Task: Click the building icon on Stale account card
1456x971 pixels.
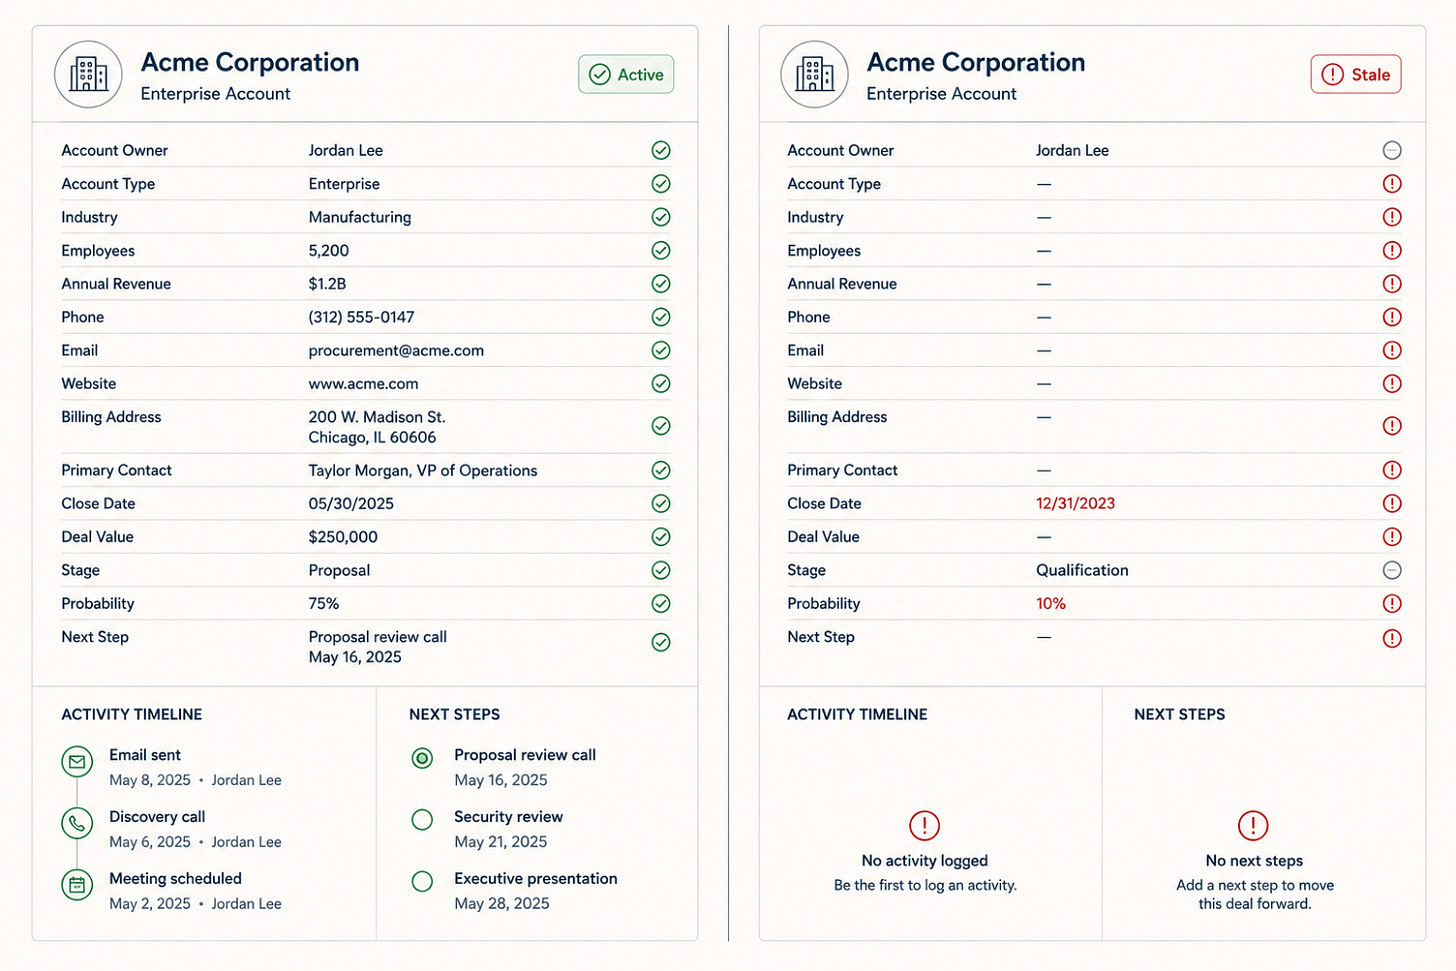Action: click(x=814, y=75)
